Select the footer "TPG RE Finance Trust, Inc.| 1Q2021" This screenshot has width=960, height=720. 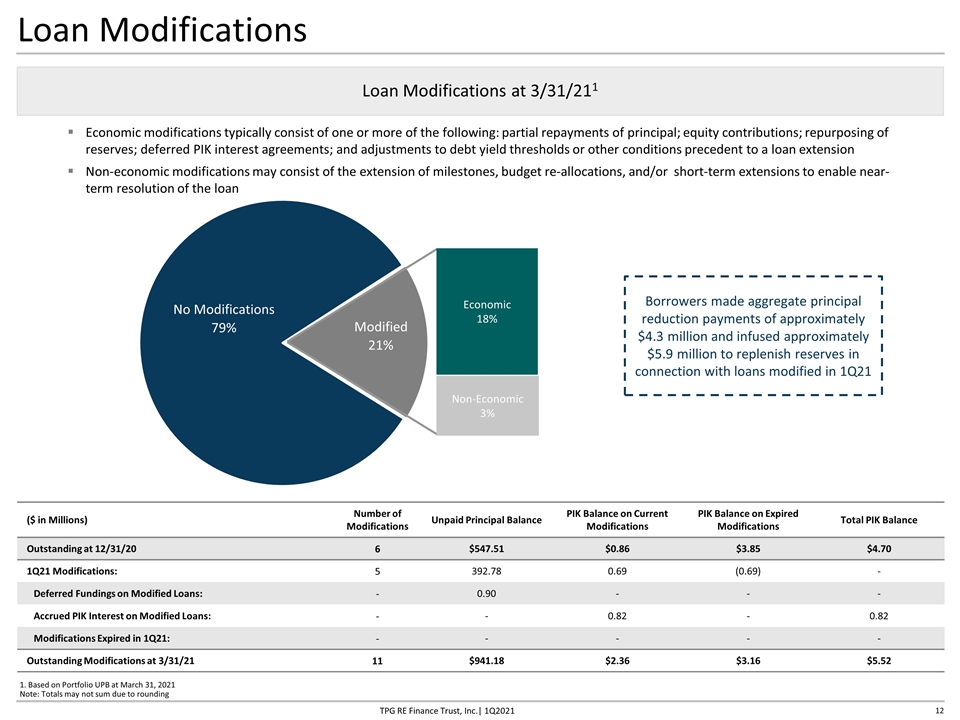click(x=447, y=711)
